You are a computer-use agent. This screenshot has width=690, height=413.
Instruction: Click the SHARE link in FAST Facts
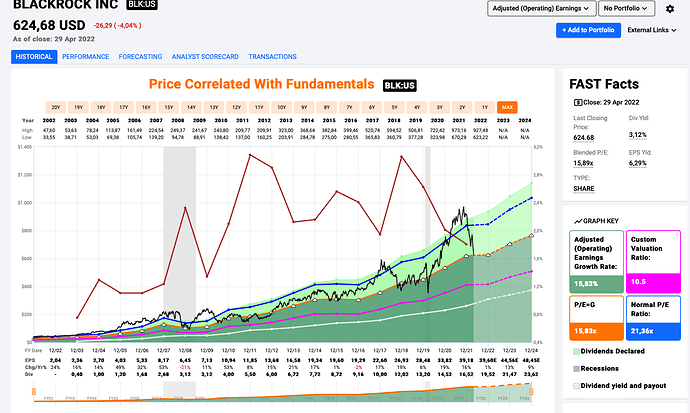click(582, 187)
